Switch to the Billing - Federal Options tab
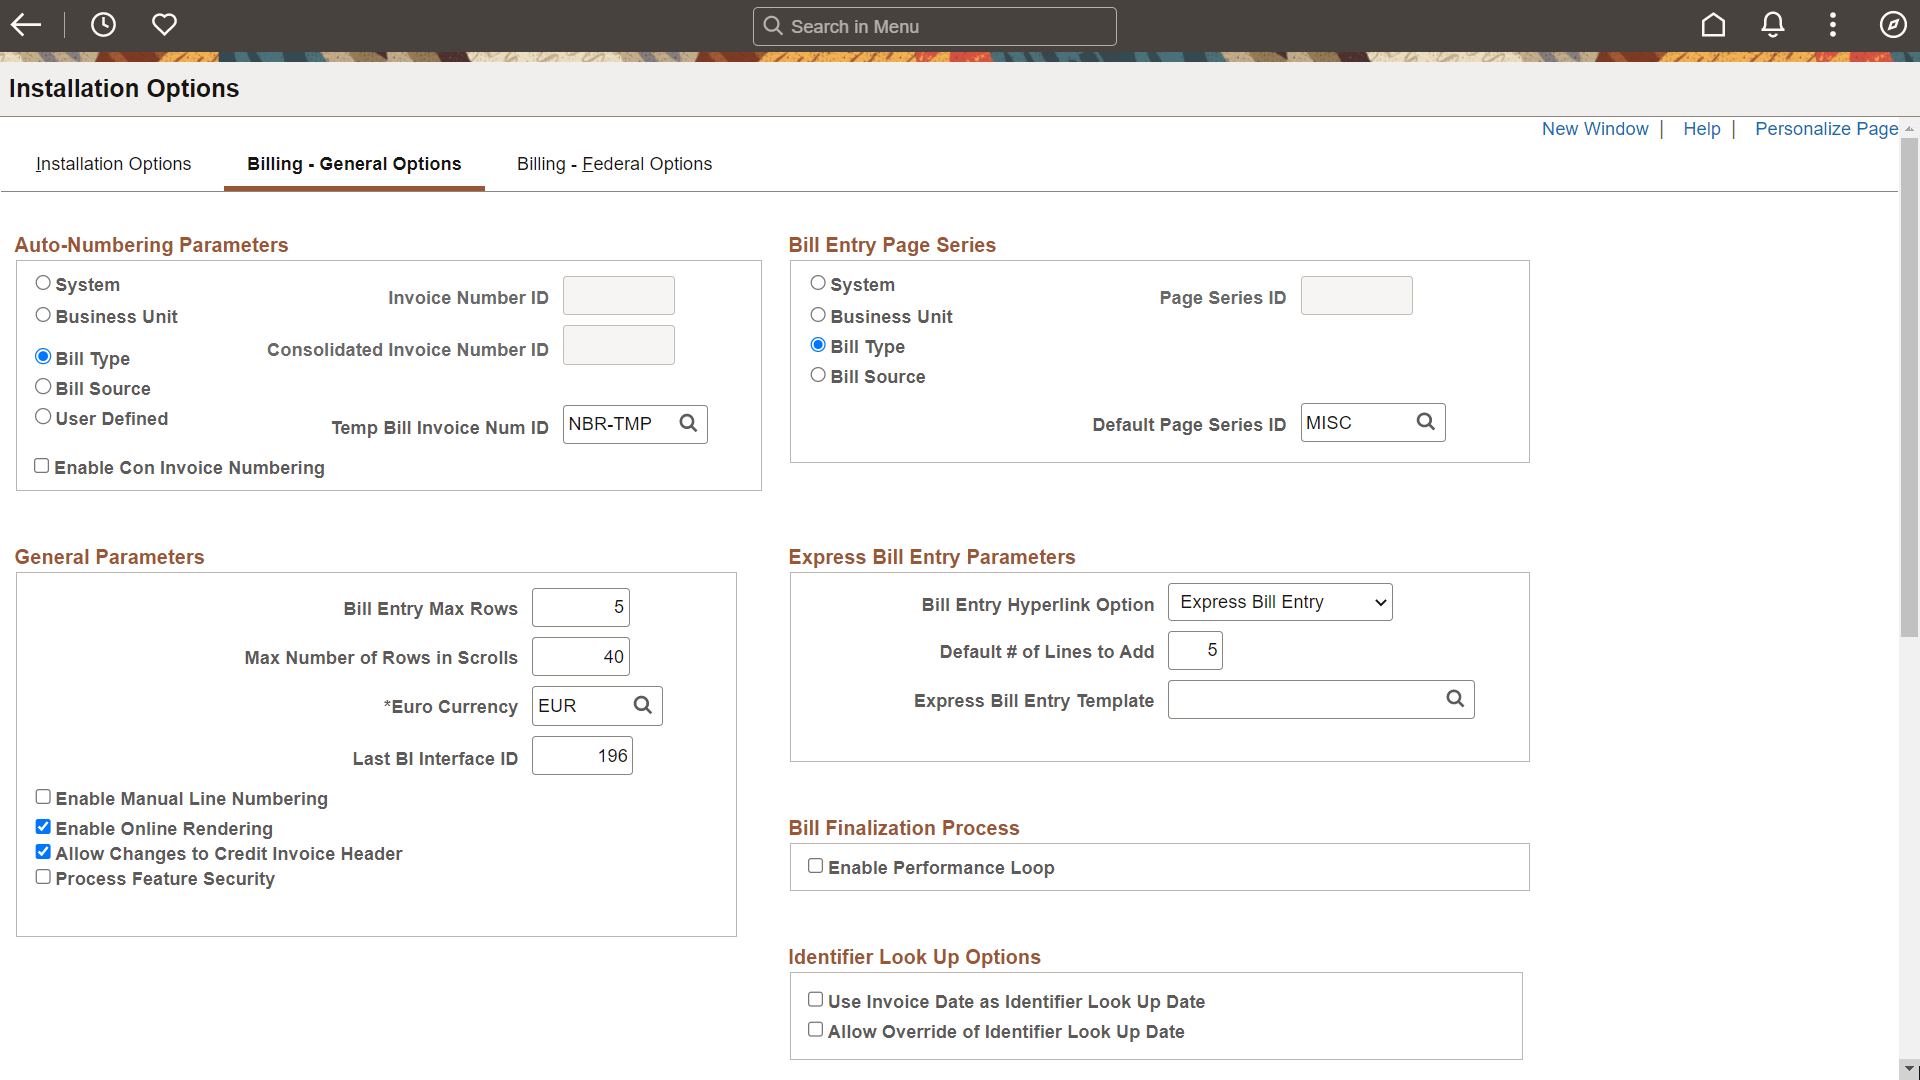The height and width of the screenshot is (1080, 1920). [613, 164]
